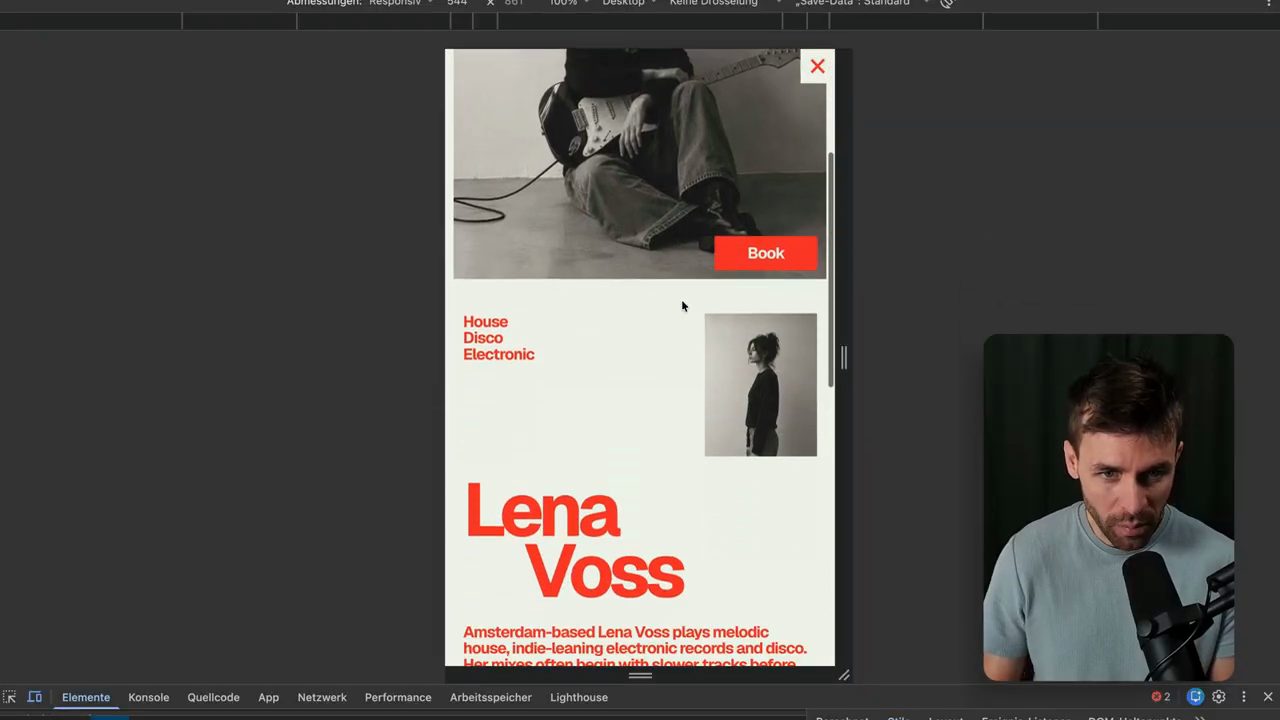
Task: Open DevTools settings gear
Action: pos(1219,697)
